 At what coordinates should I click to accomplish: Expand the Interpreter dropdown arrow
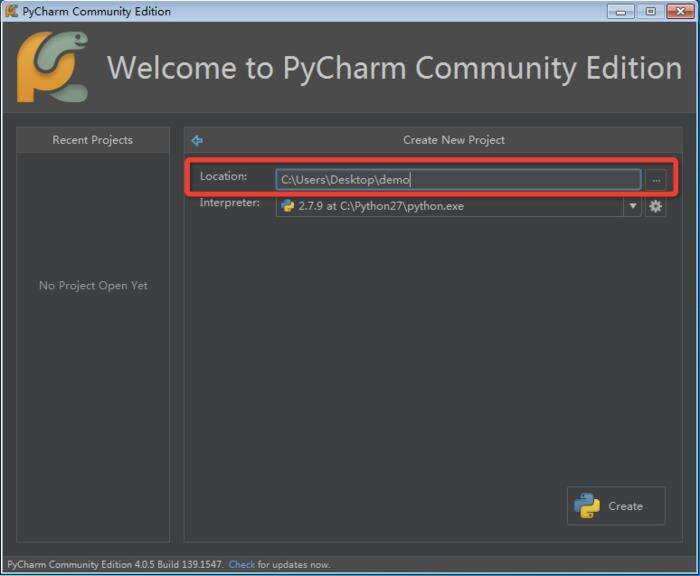click(x=633, y=206)
